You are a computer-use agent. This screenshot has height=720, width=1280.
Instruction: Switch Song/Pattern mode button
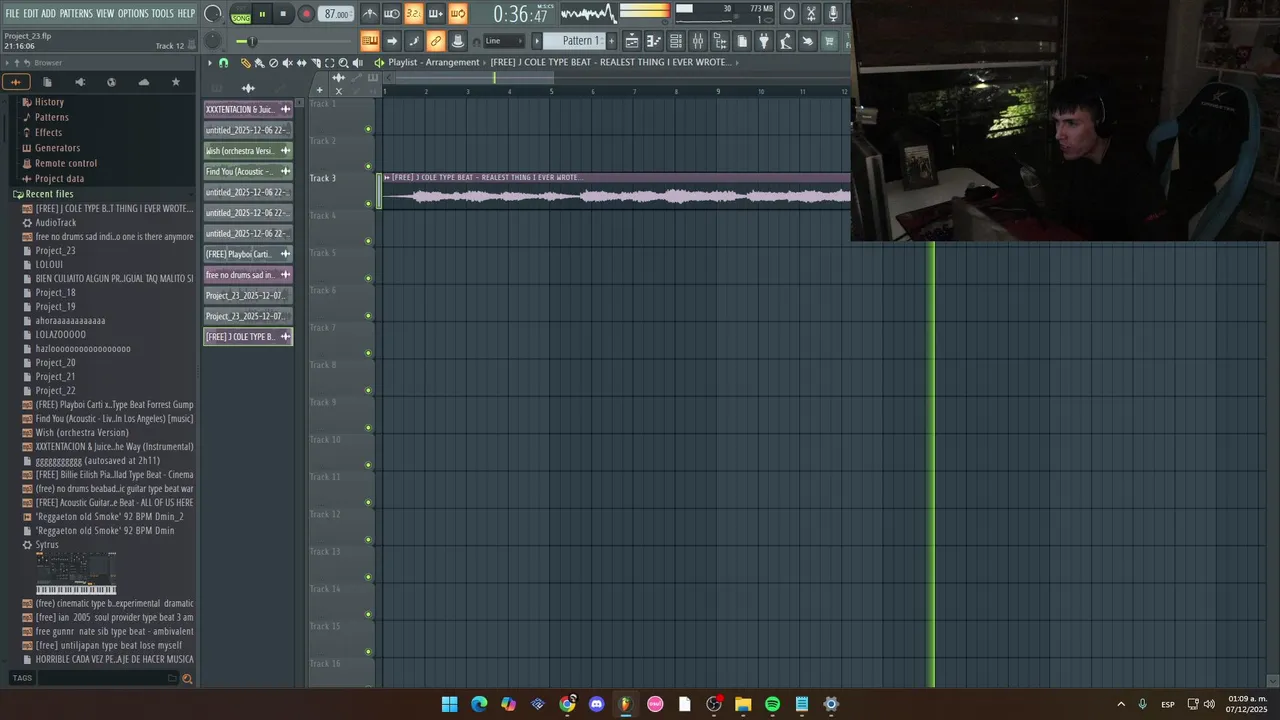(241, 14)
